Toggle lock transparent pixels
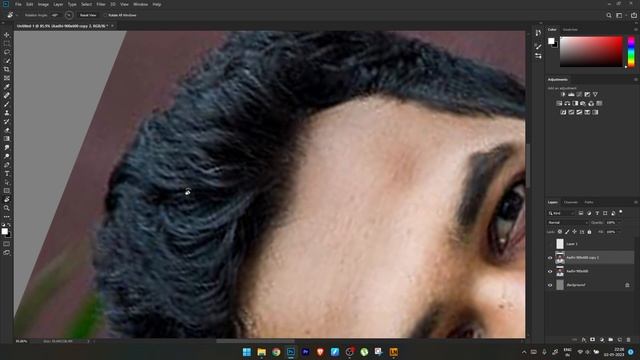 pyautogui.click(x=560, y=232)
